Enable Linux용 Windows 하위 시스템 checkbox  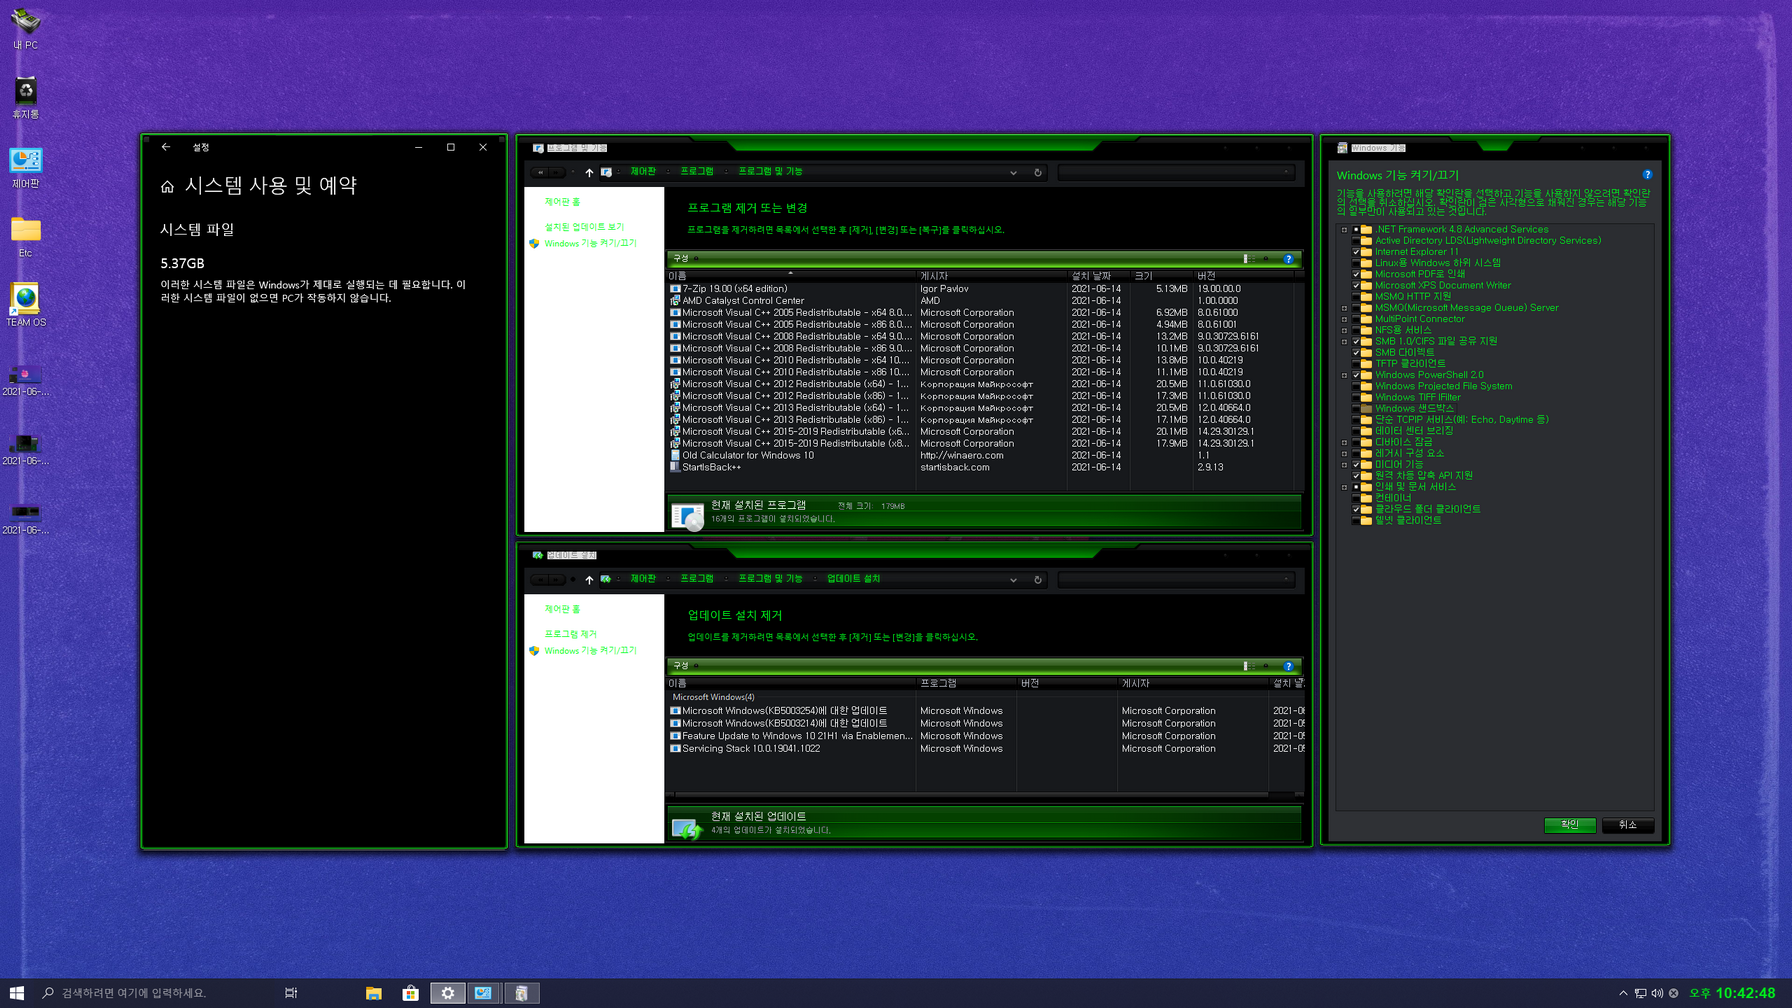(1356, 263)
